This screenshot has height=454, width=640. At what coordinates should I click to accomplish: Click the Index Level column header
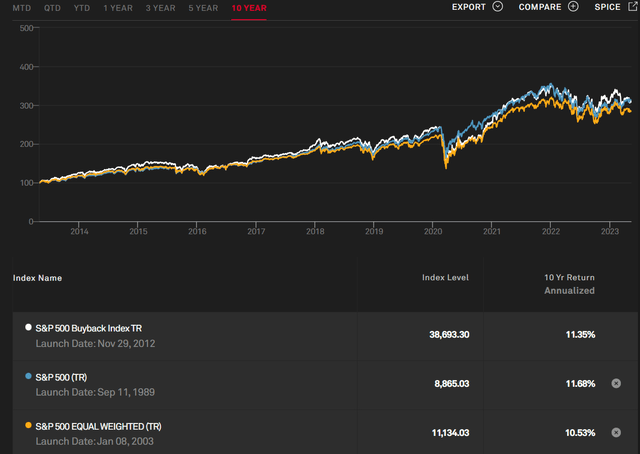tap(445, 278)
